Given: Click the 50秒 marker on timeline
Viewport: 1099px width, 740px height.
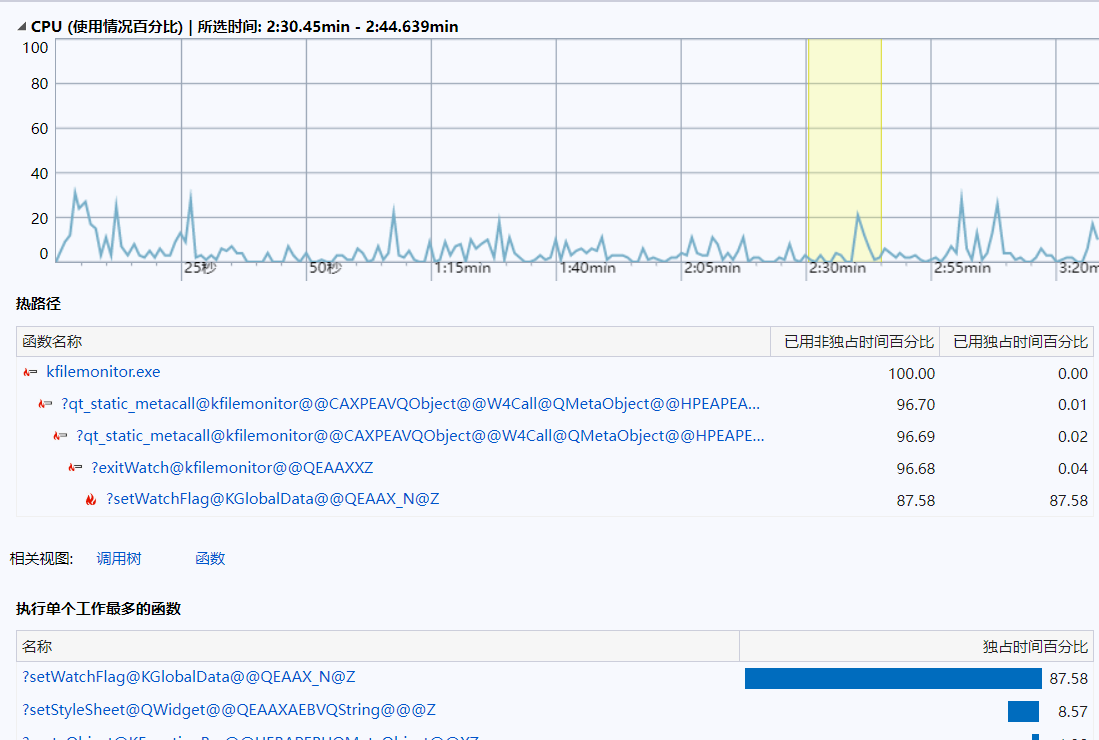Looking at the screenshot, I should coord(325,268).
